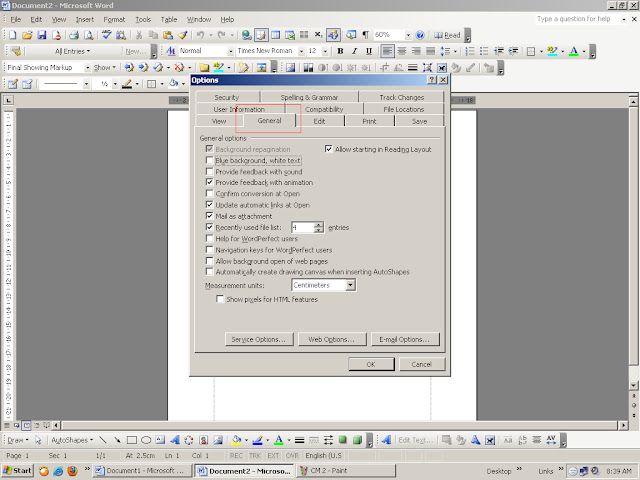Click the Print Preview icon
The height and width of the screenshot is (480, 640).
click(88, 35)
